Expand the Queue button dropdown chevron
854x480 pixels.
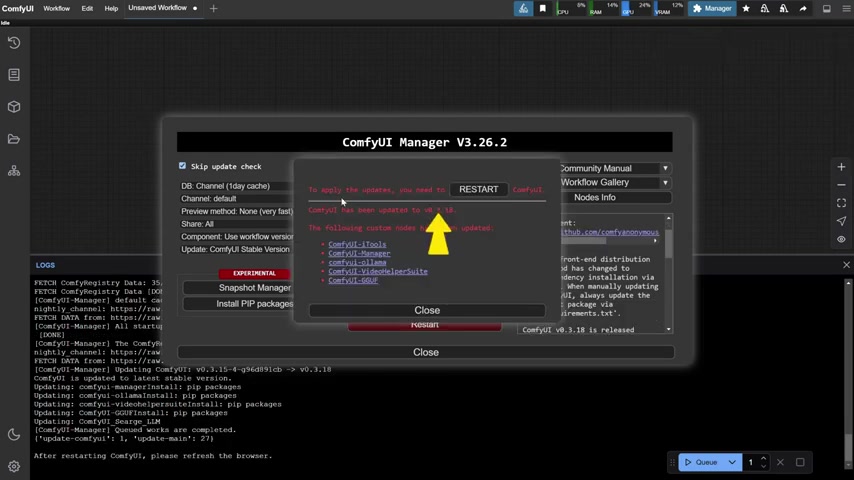tap(733, 462)
